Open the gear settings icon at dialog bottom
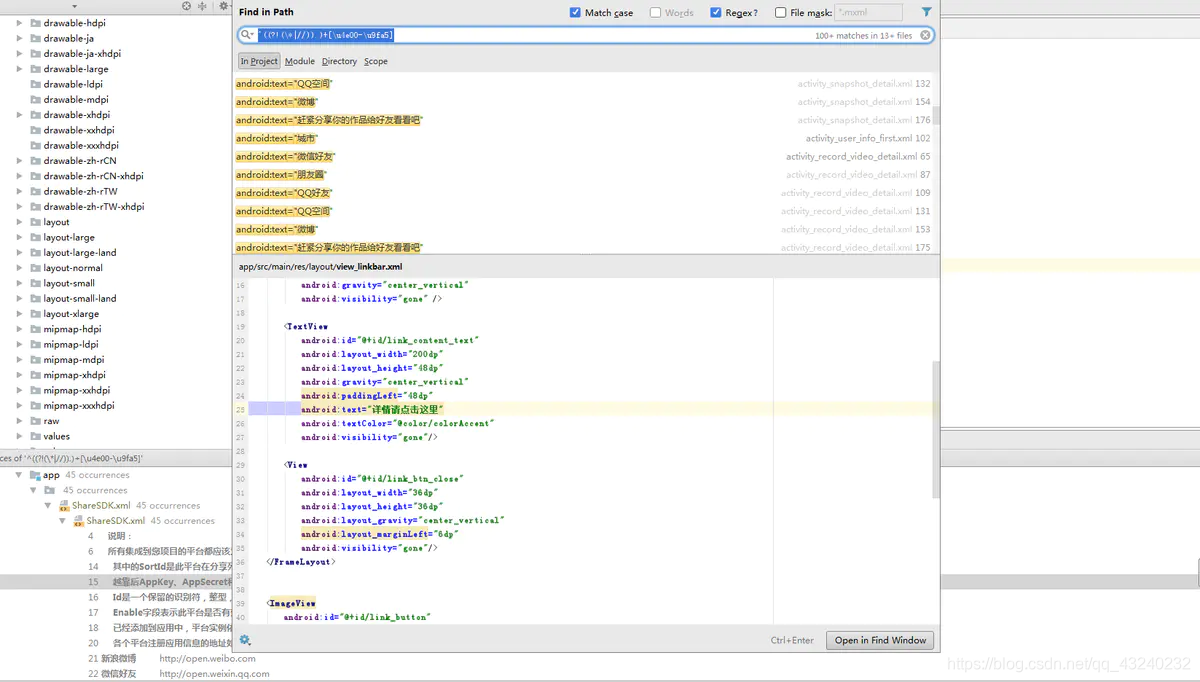Image resolution: width=1200 pixels, height=682 pixels. click(245, 640)
